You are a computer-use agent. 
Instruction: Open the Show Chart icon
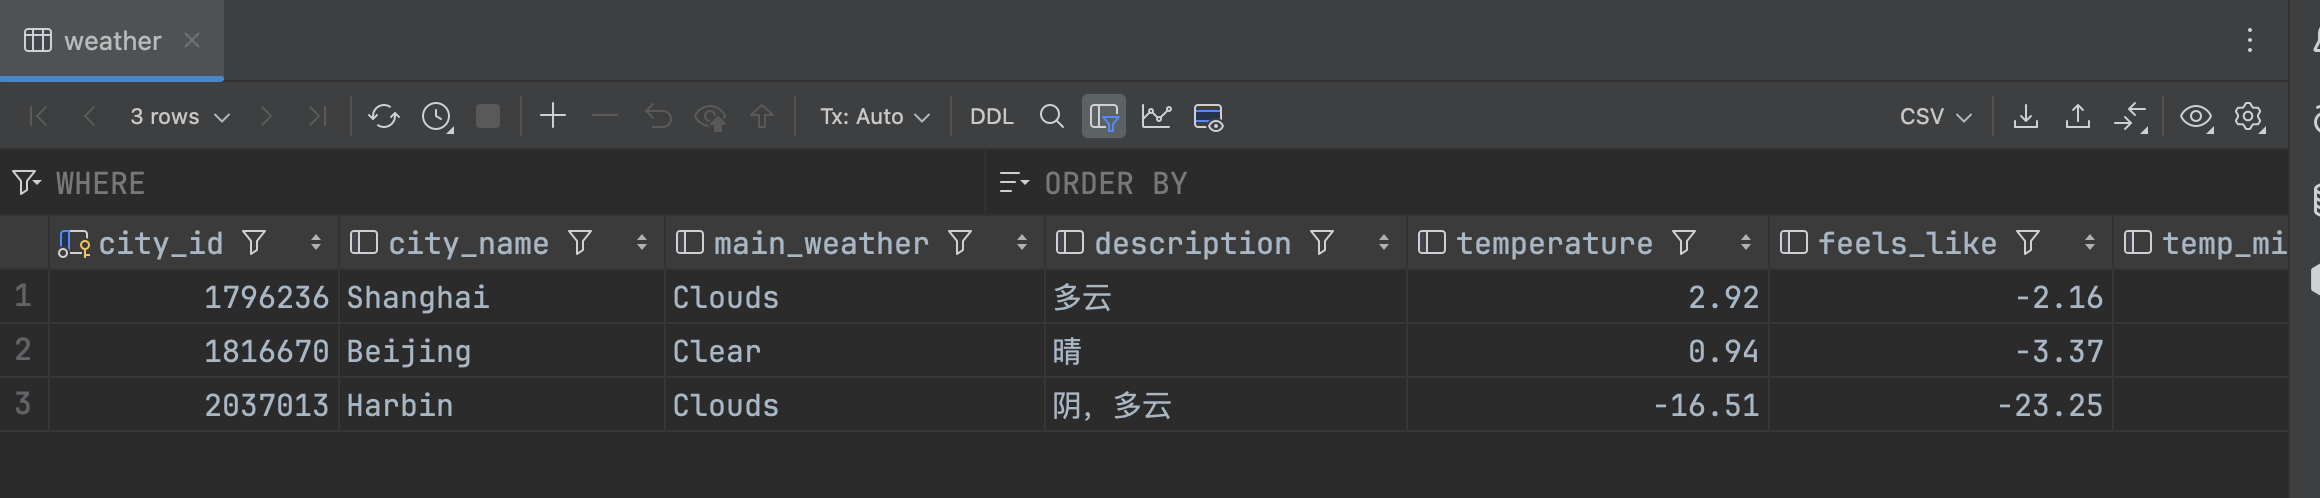point(1156,117)
